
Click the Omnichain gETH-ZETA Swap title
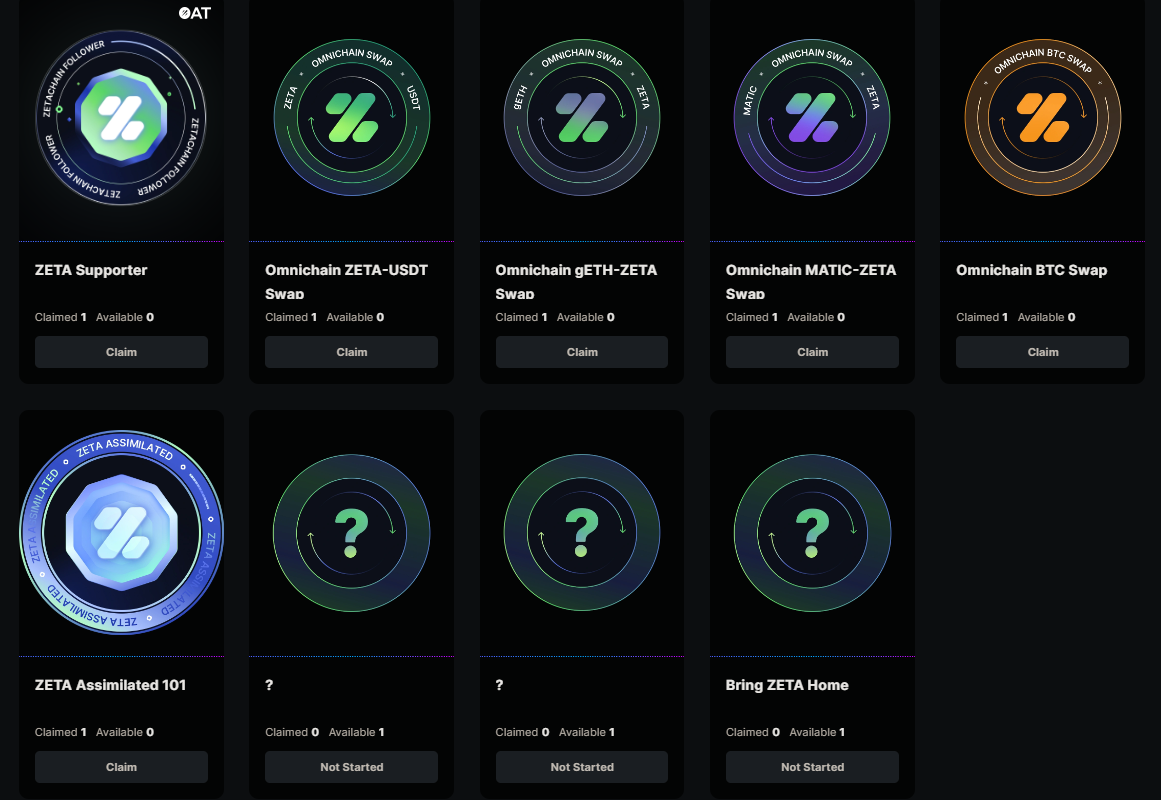pyautogui.click(x=576, y=281)
